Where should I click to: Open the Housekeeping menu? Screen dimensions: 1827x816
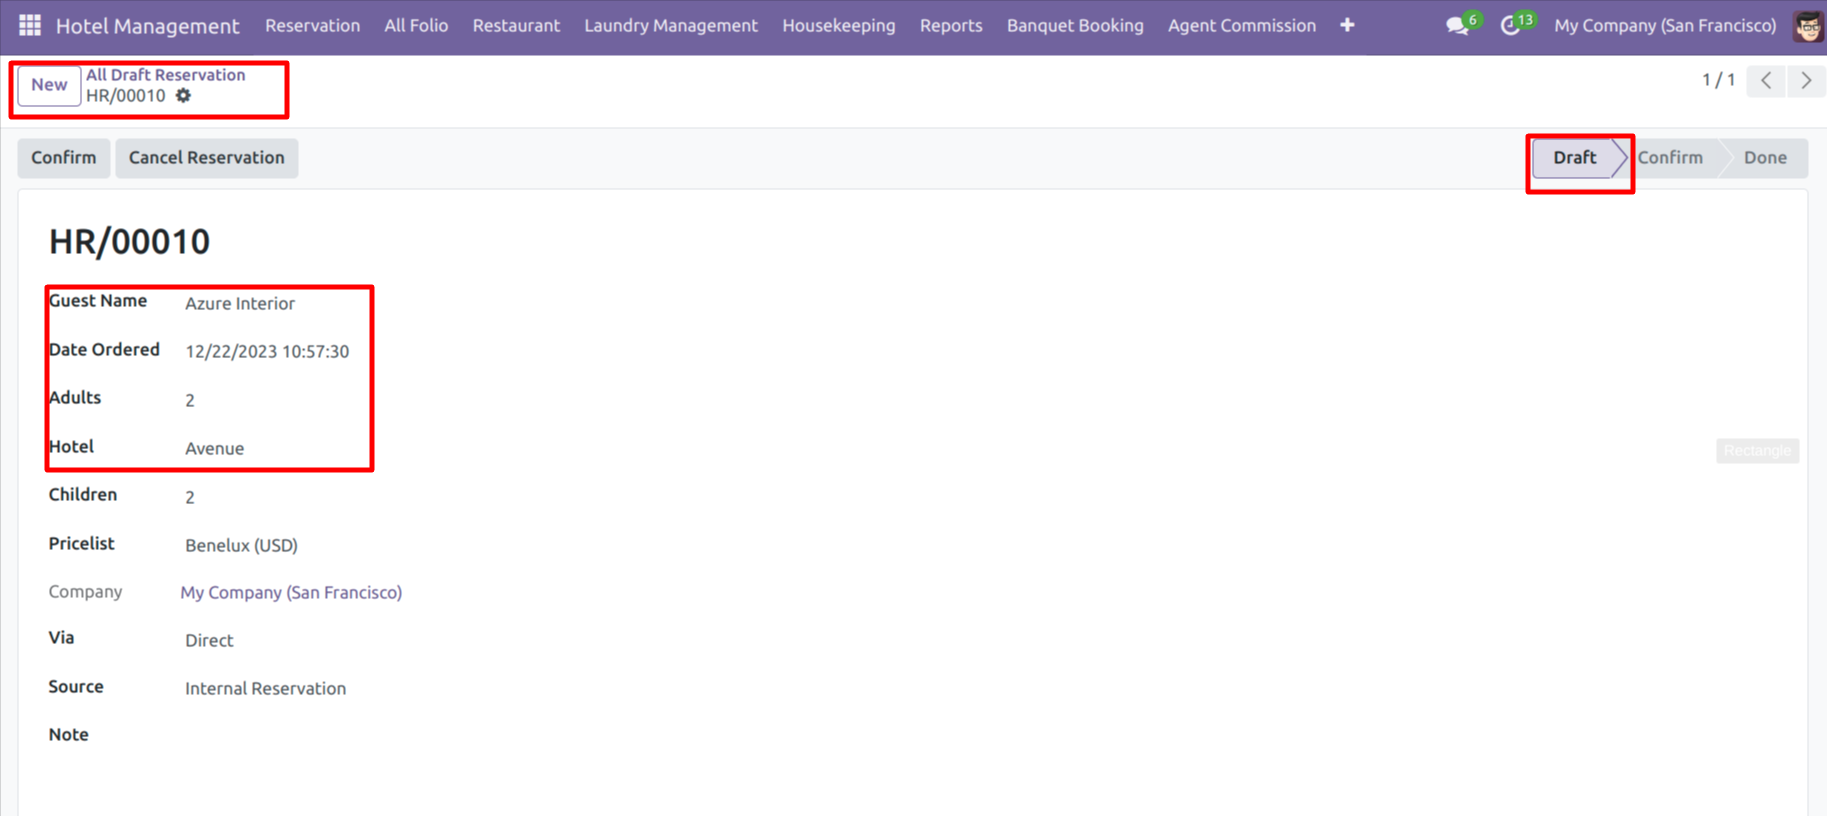838,26
